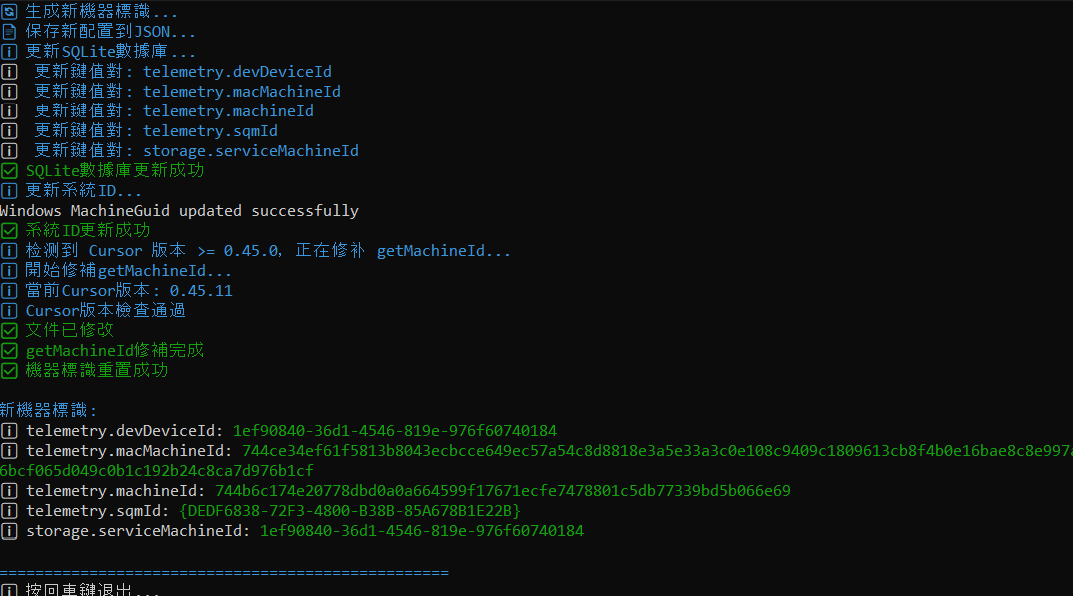Click the info icon beside Cursor版本檢查通過
The image size is (1073, 596).
pos(9,311)
